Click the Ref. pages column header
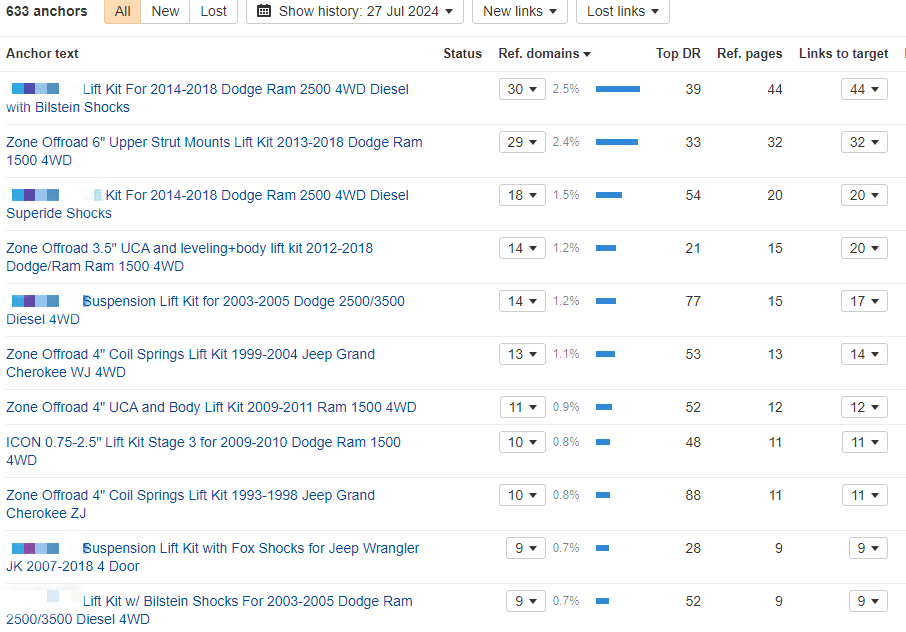The height and width of the screenshot is (632, 906). 749,54
